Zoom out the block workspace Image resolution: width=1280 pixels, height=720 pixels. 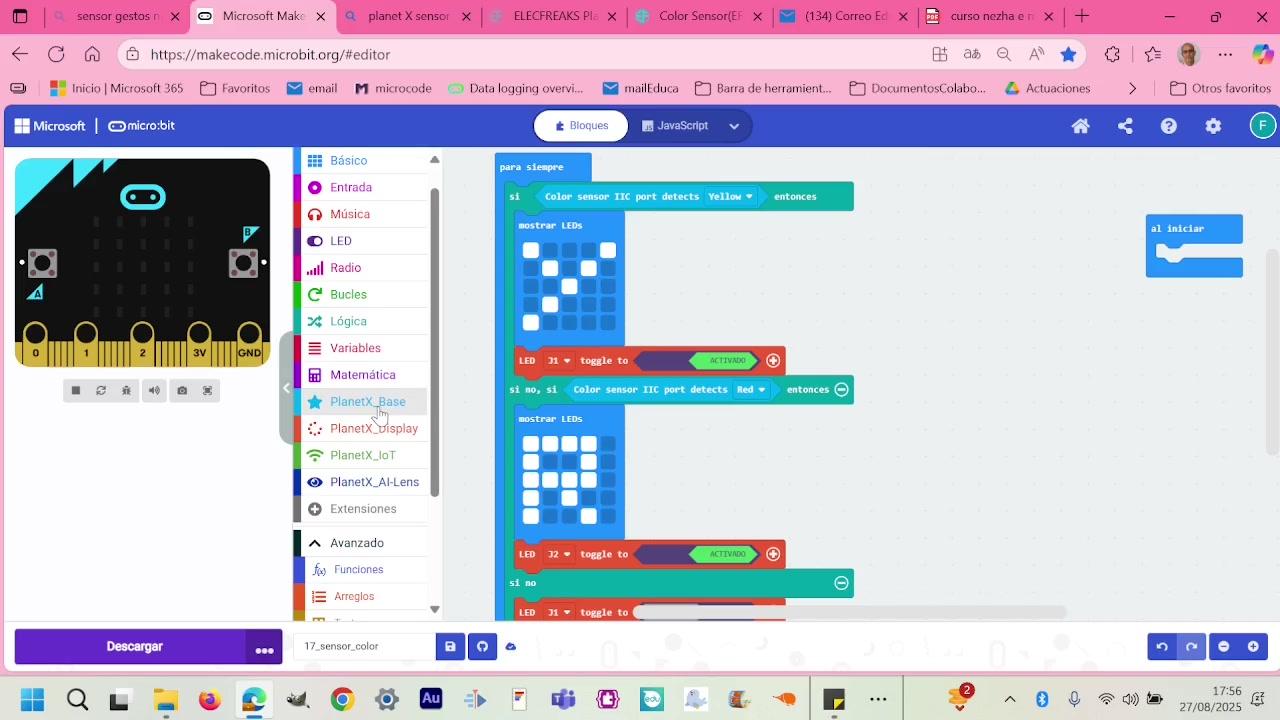[x=1224, y=647]
